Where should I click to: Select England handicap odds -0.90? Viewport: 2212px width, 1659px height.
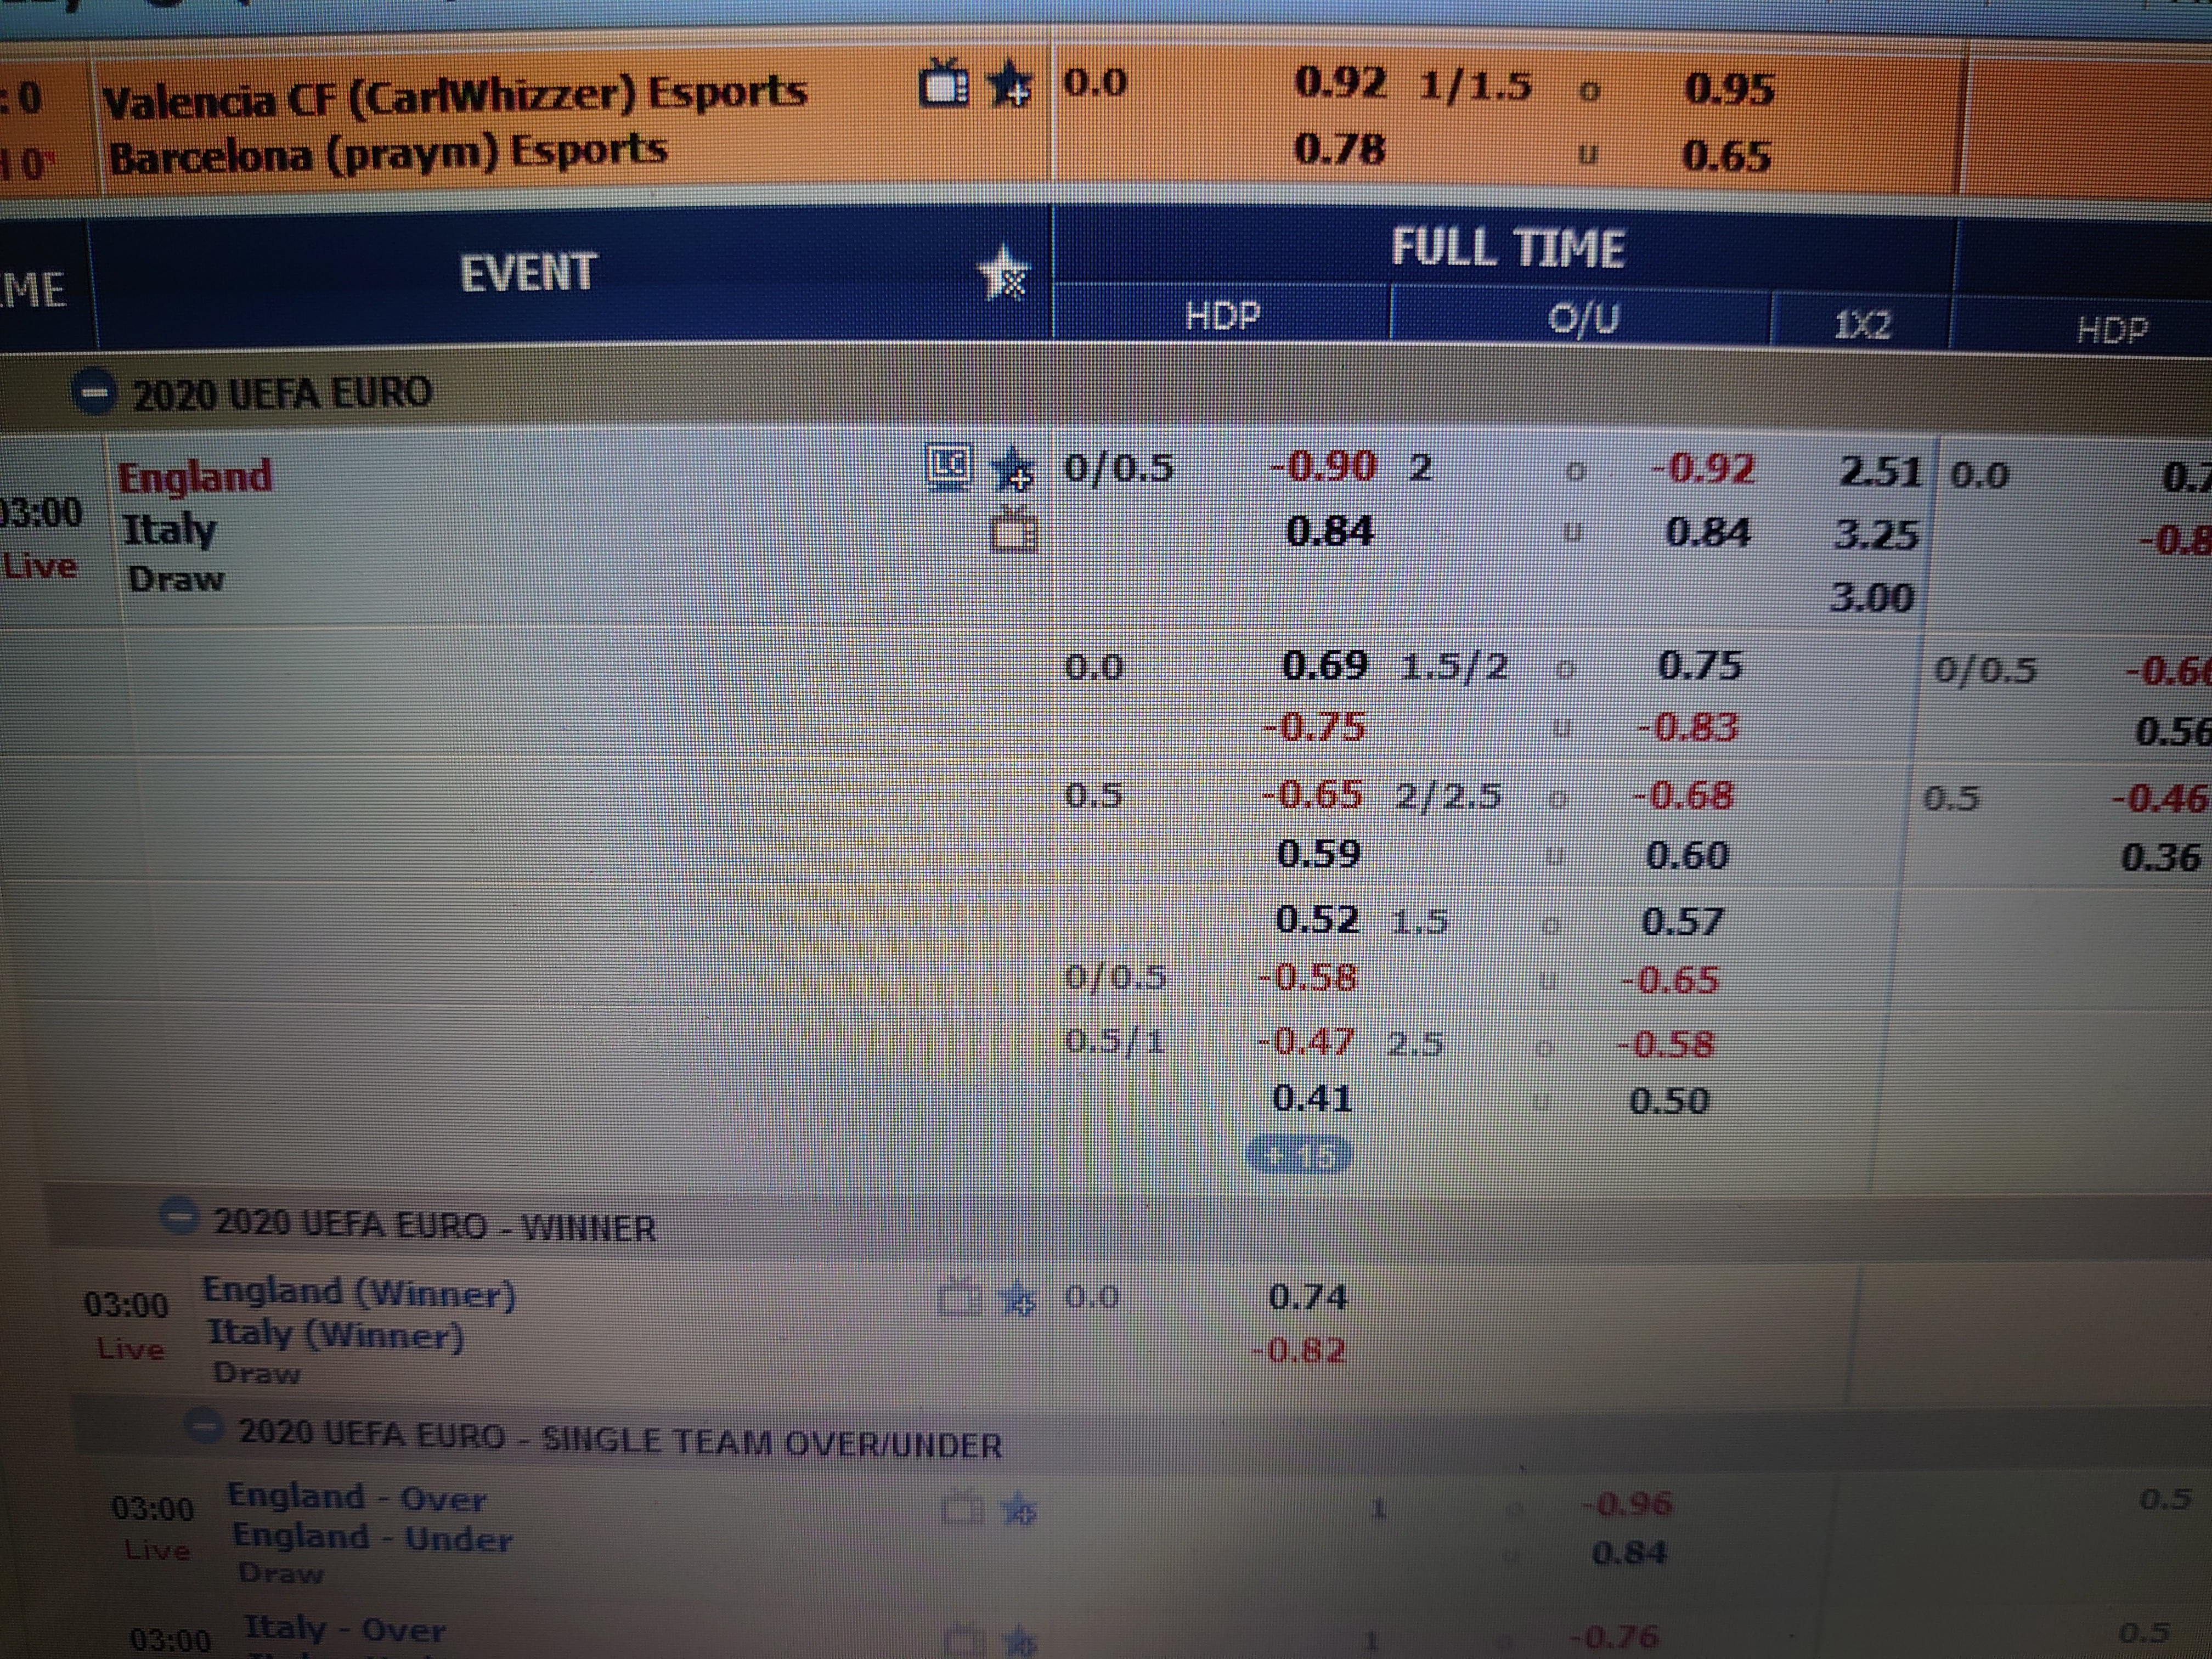pos(1322,467)
